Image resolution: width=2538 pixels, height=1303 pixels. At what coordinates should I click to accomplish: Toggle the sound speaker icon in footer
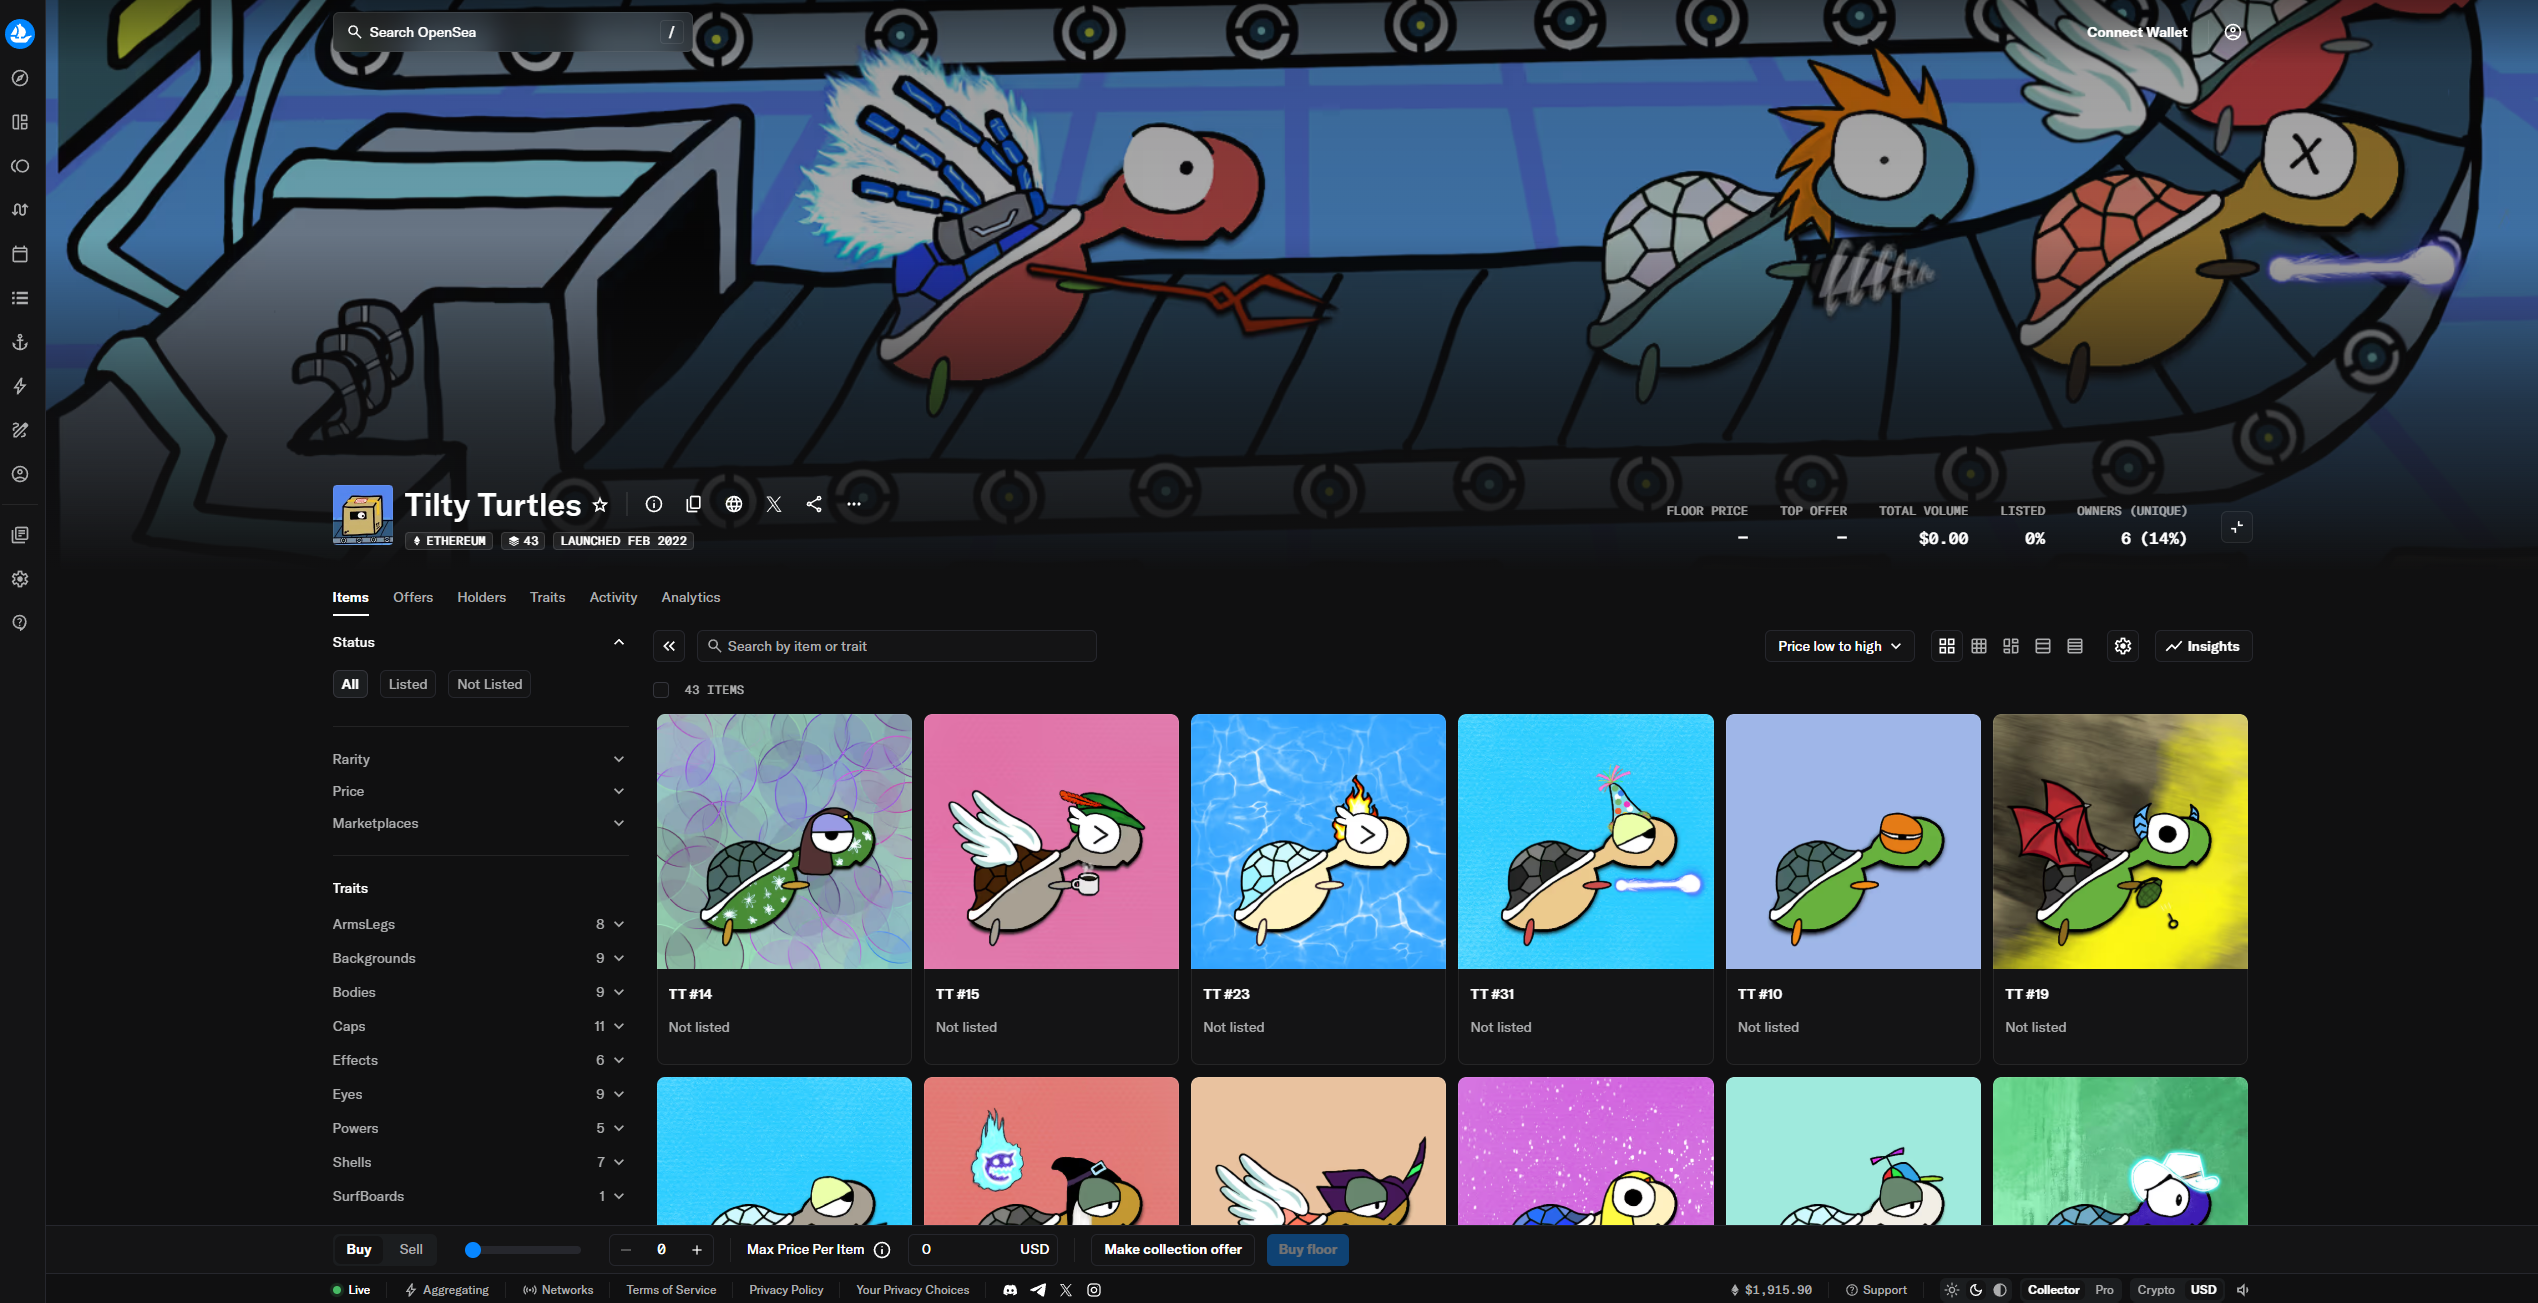click(x=2243, y=1290)
